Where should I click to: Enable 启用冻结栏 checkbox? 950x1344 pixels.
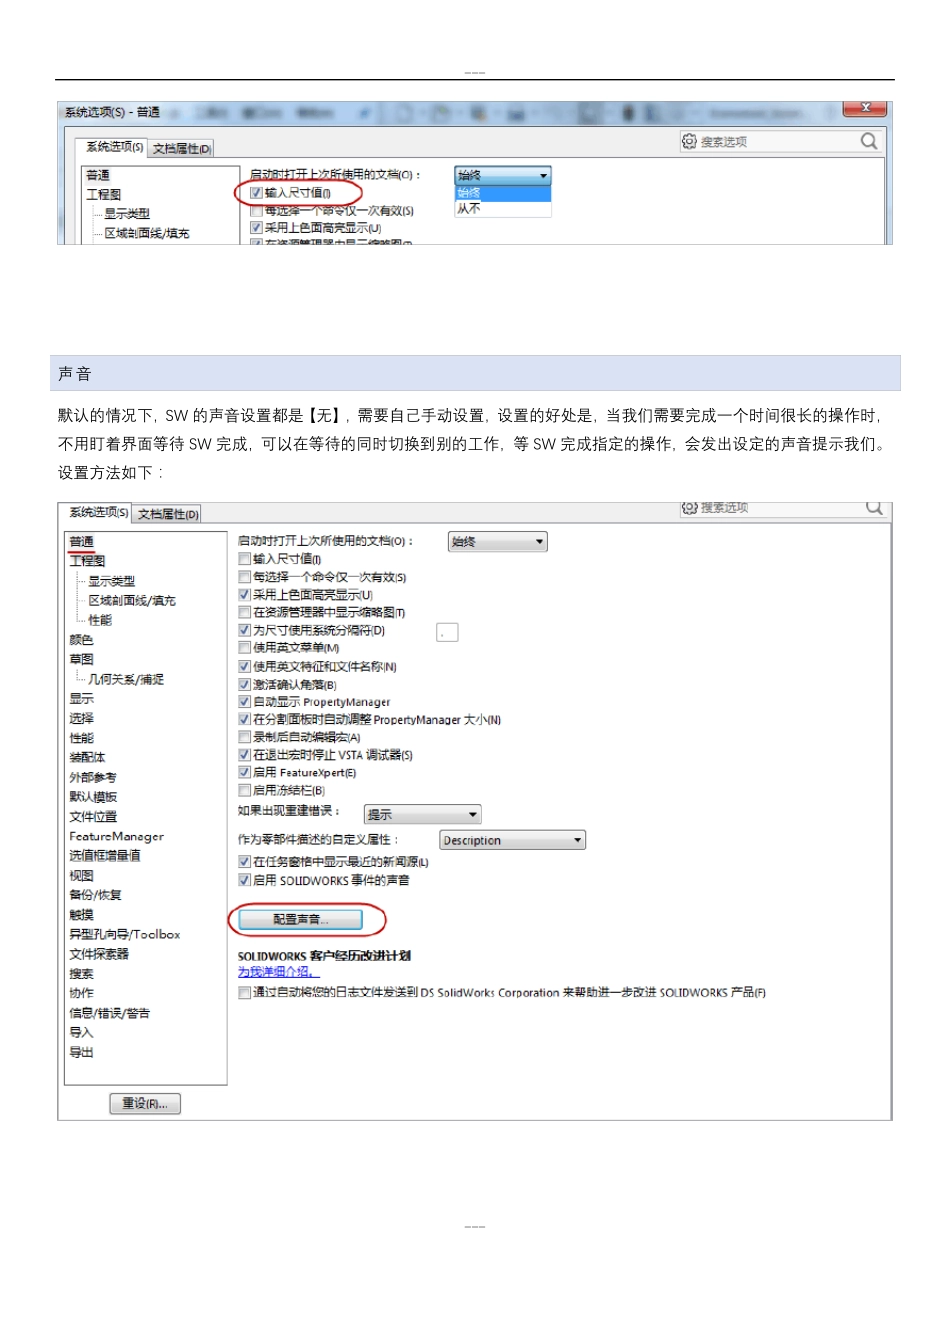244,790
